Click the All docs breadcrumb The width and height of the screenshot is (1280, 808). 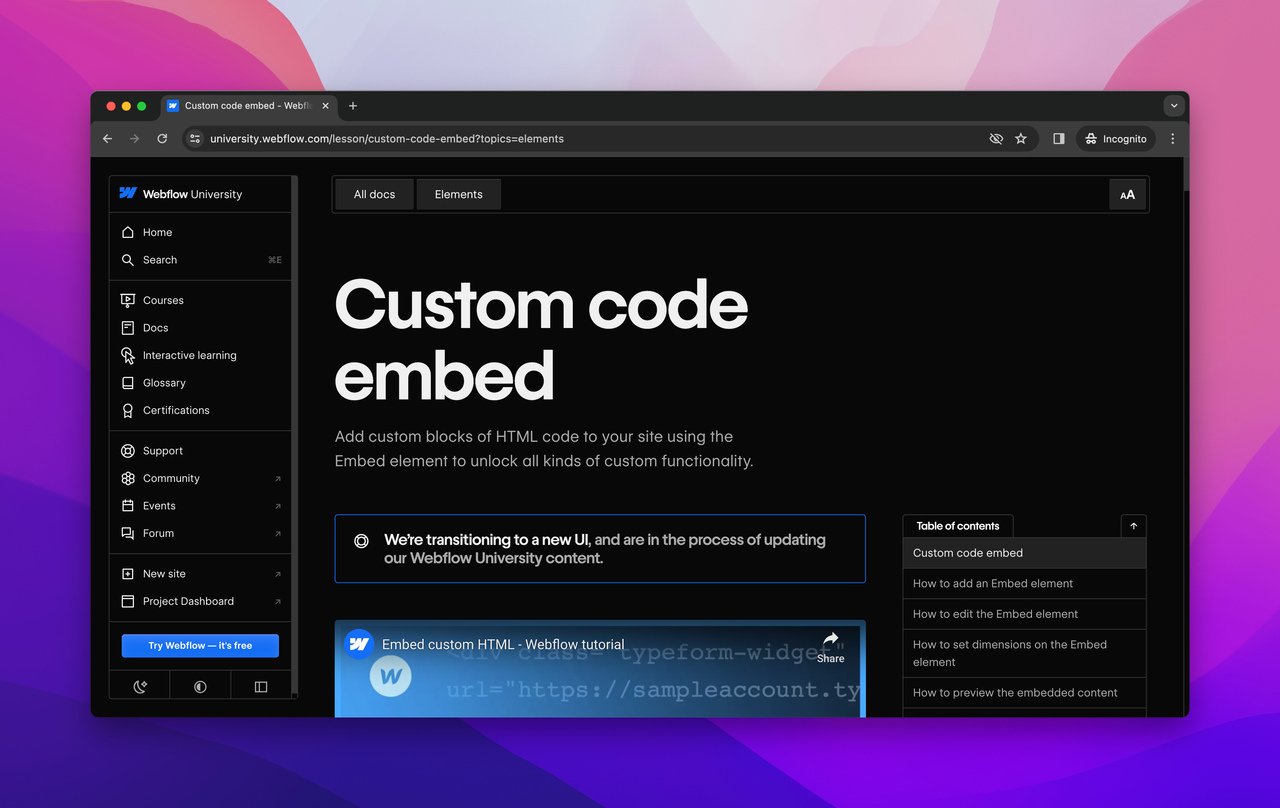coord(375,194)
